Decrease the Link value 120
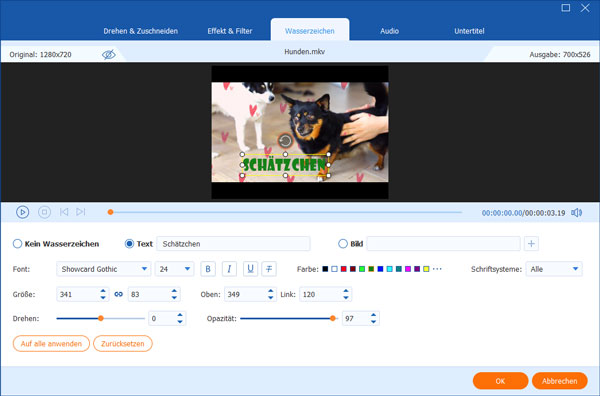This screenshot has width=600, height=396. pos(346,298)
